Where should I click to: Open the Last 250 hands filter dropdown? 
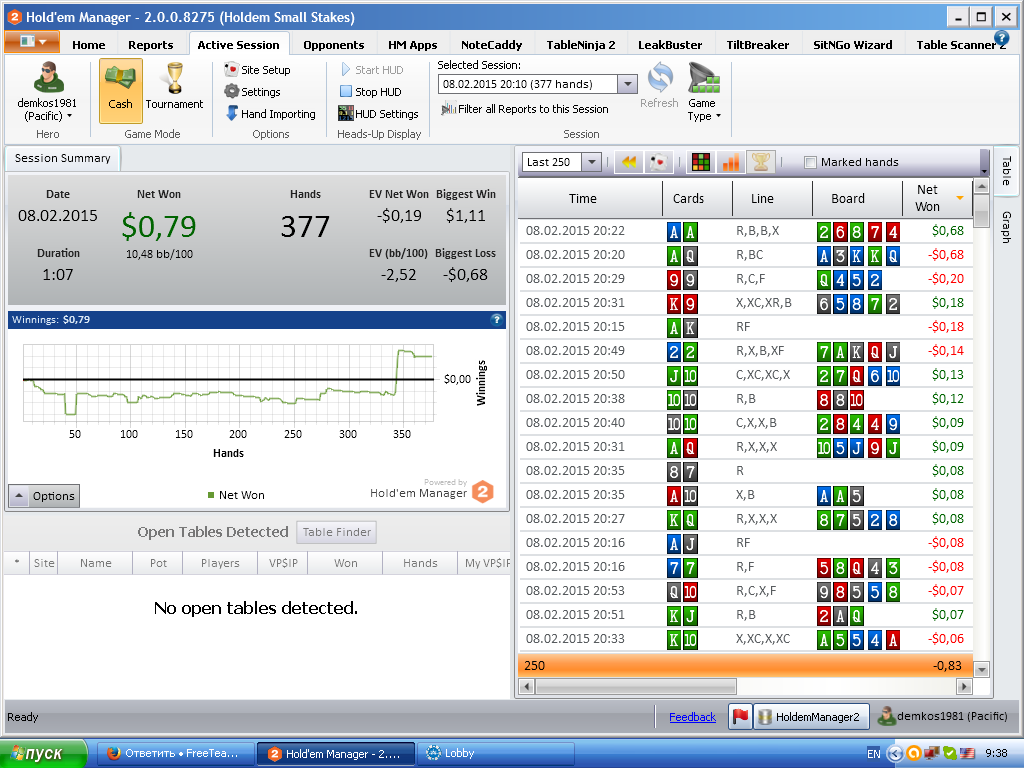[591, 162]
